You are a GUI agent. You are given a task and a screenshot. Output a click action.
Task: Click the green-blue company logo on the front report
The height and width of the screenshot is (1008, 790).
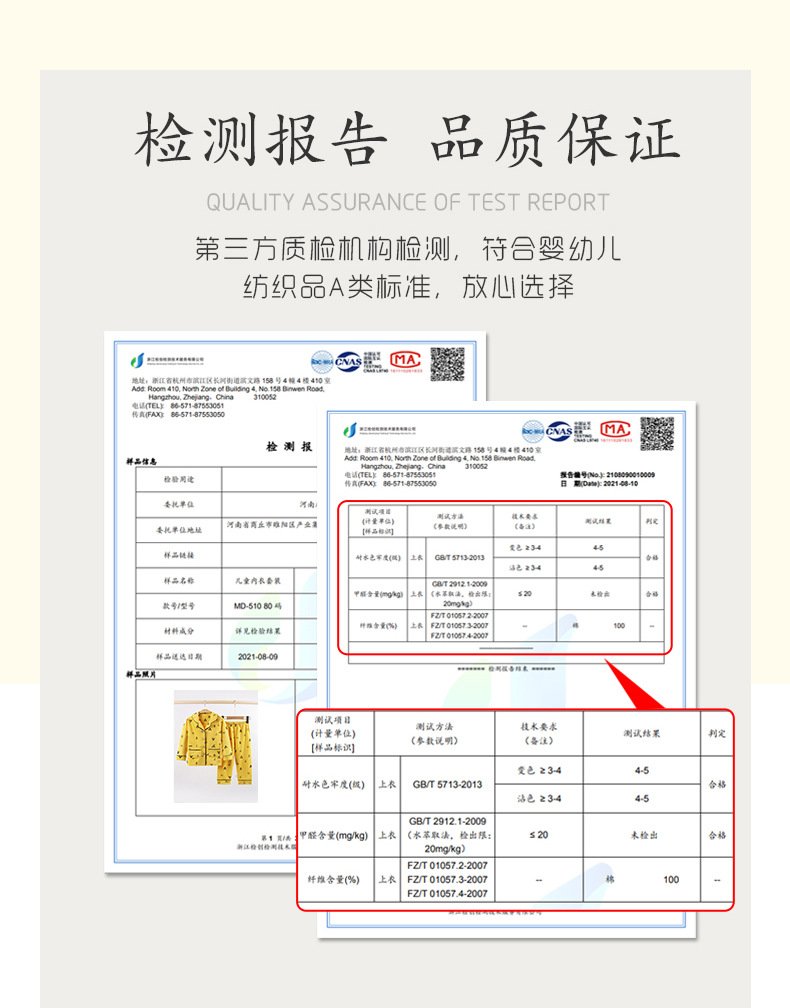point(350,430)
